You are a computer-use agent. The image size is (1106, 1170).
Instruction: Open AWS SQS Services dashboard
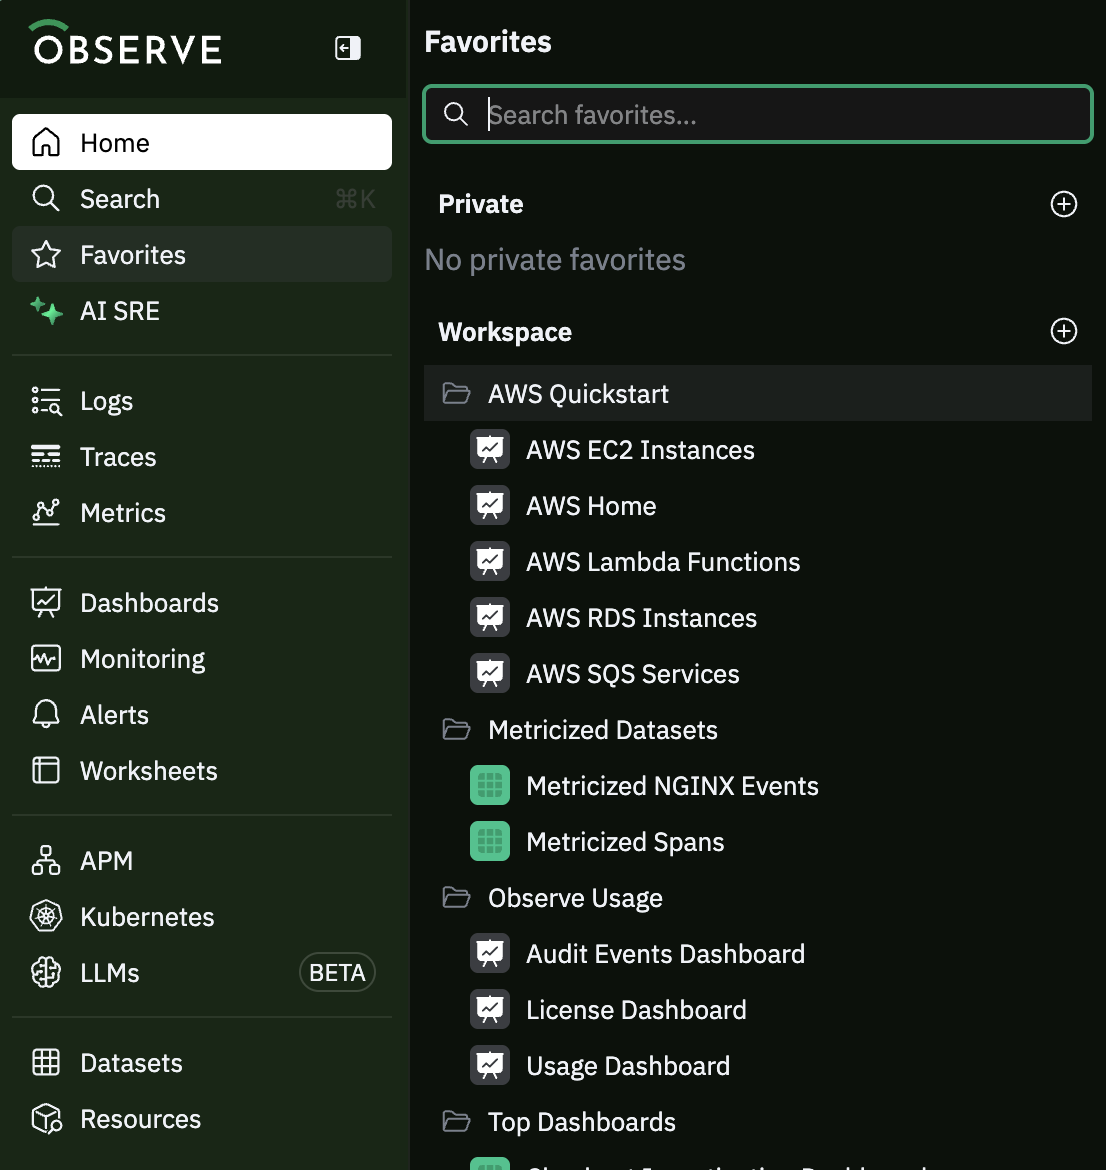[x=757, y=673]
